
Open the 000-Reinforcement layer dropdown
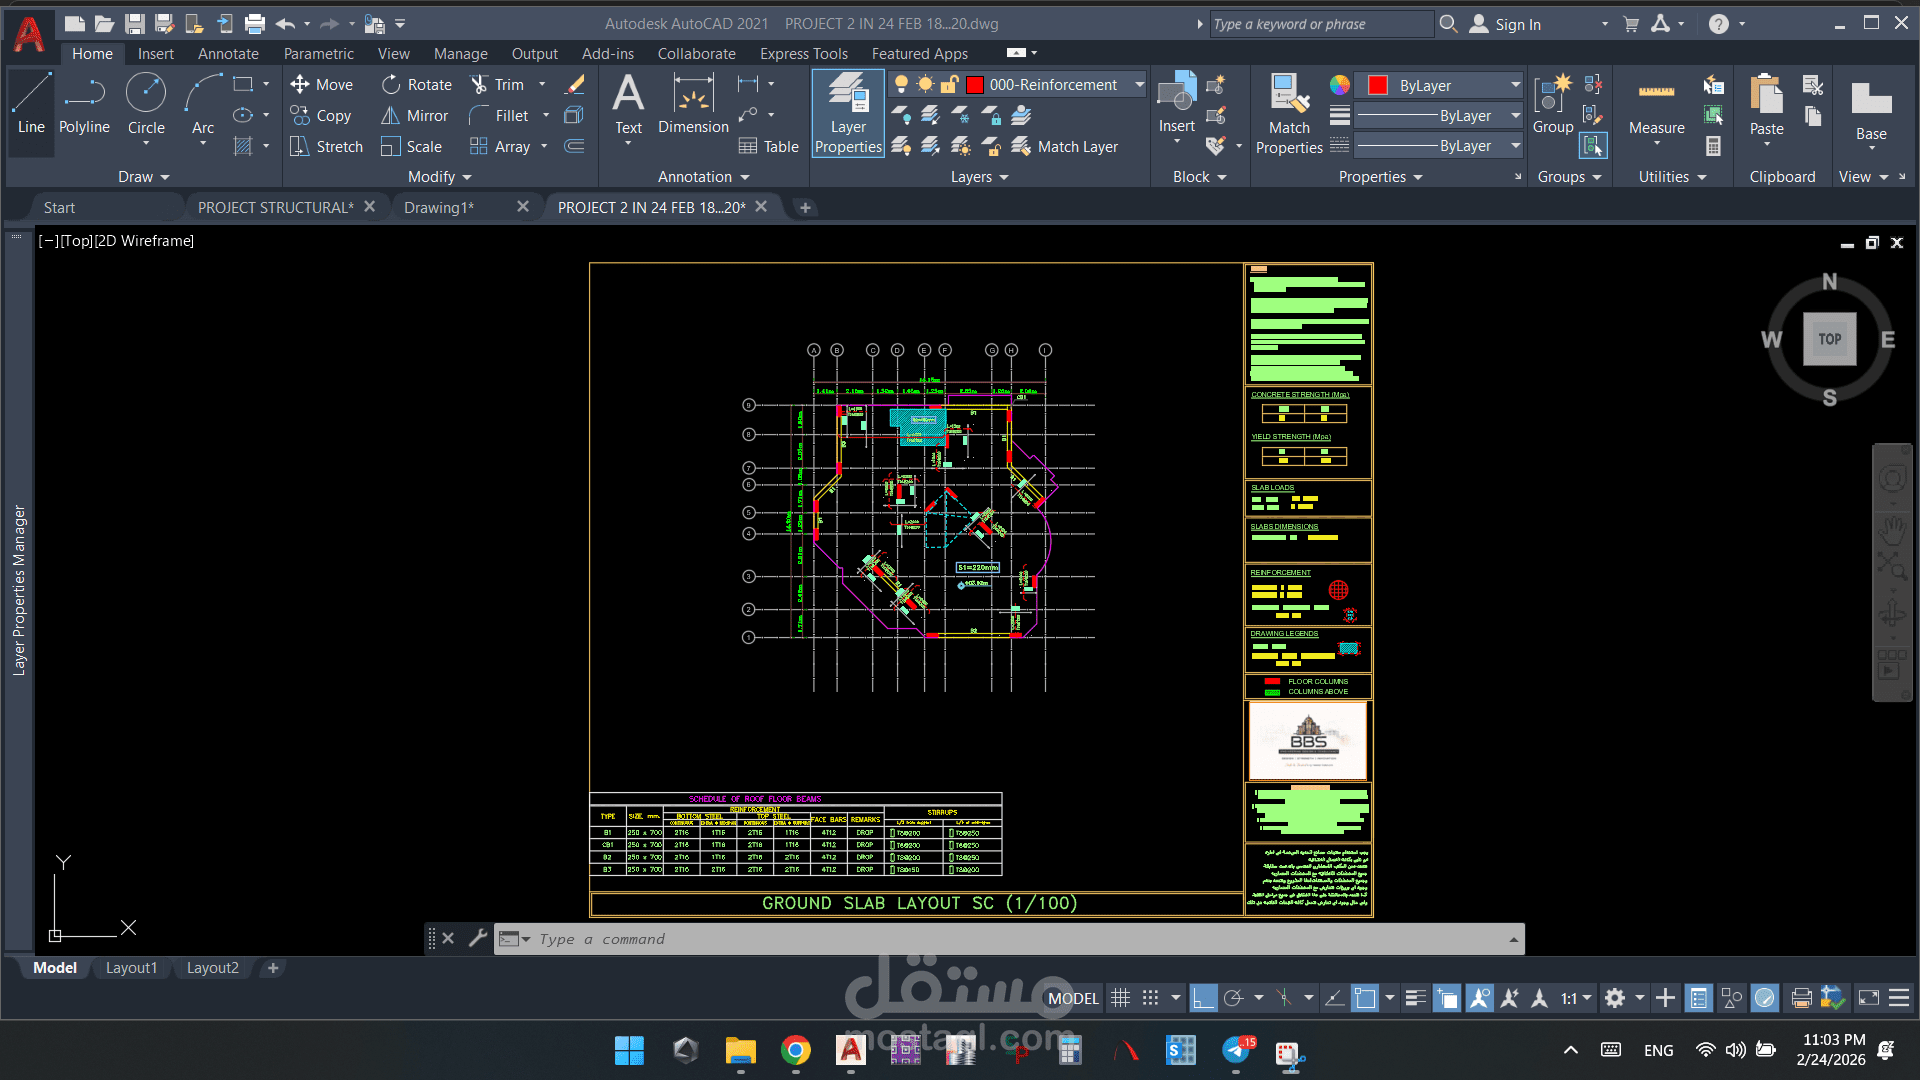(1139, 85)
